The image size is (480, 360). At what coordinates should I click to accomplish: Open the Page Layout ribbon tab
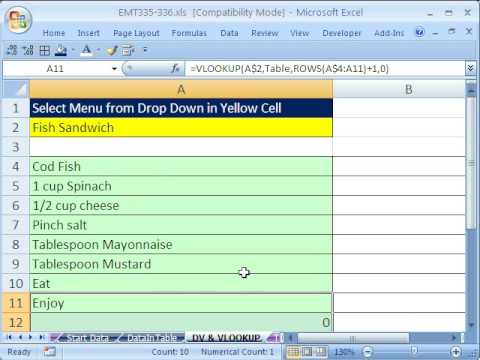point(136,33)
